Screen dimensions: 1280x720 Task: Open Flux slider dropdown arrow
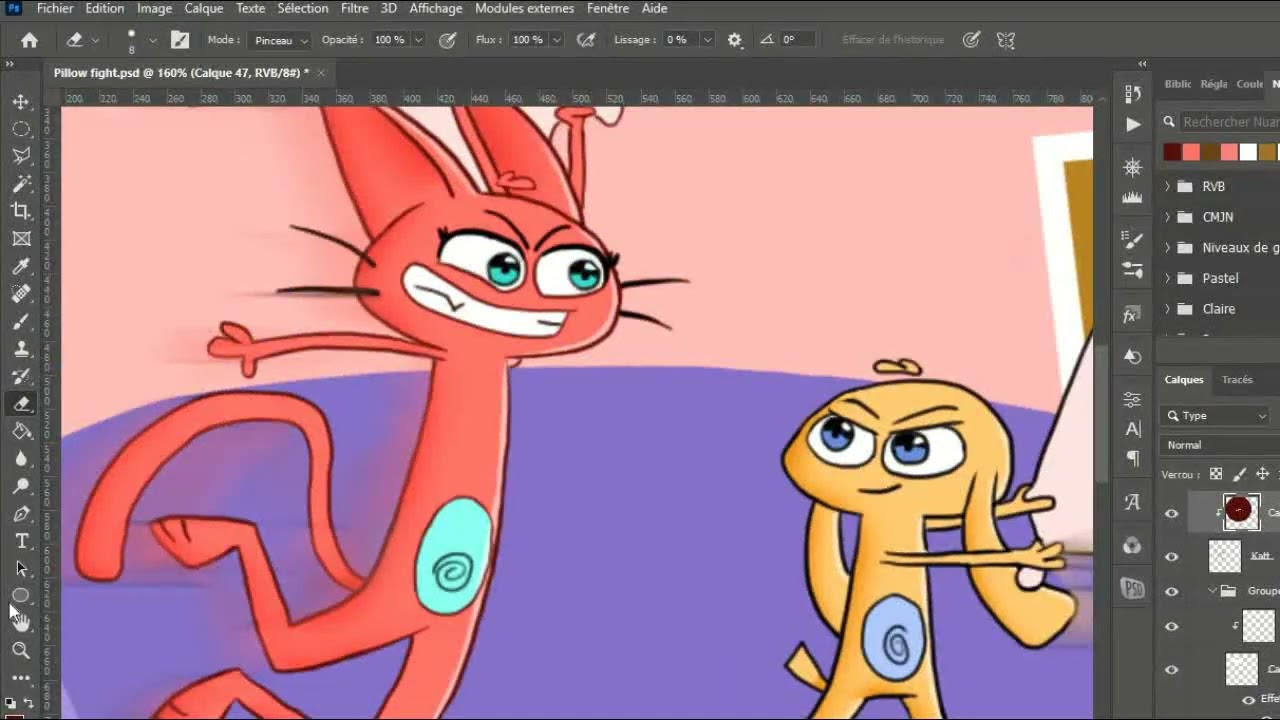click(556, 40)
